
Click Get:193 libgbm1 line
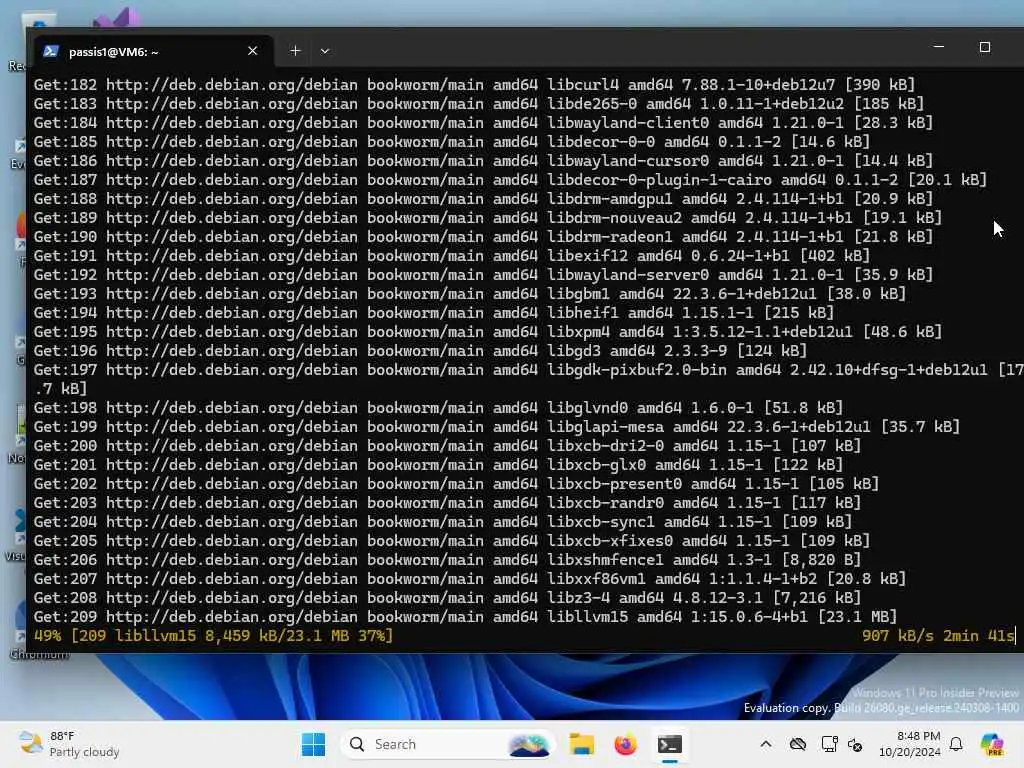[x=470, y=294]
